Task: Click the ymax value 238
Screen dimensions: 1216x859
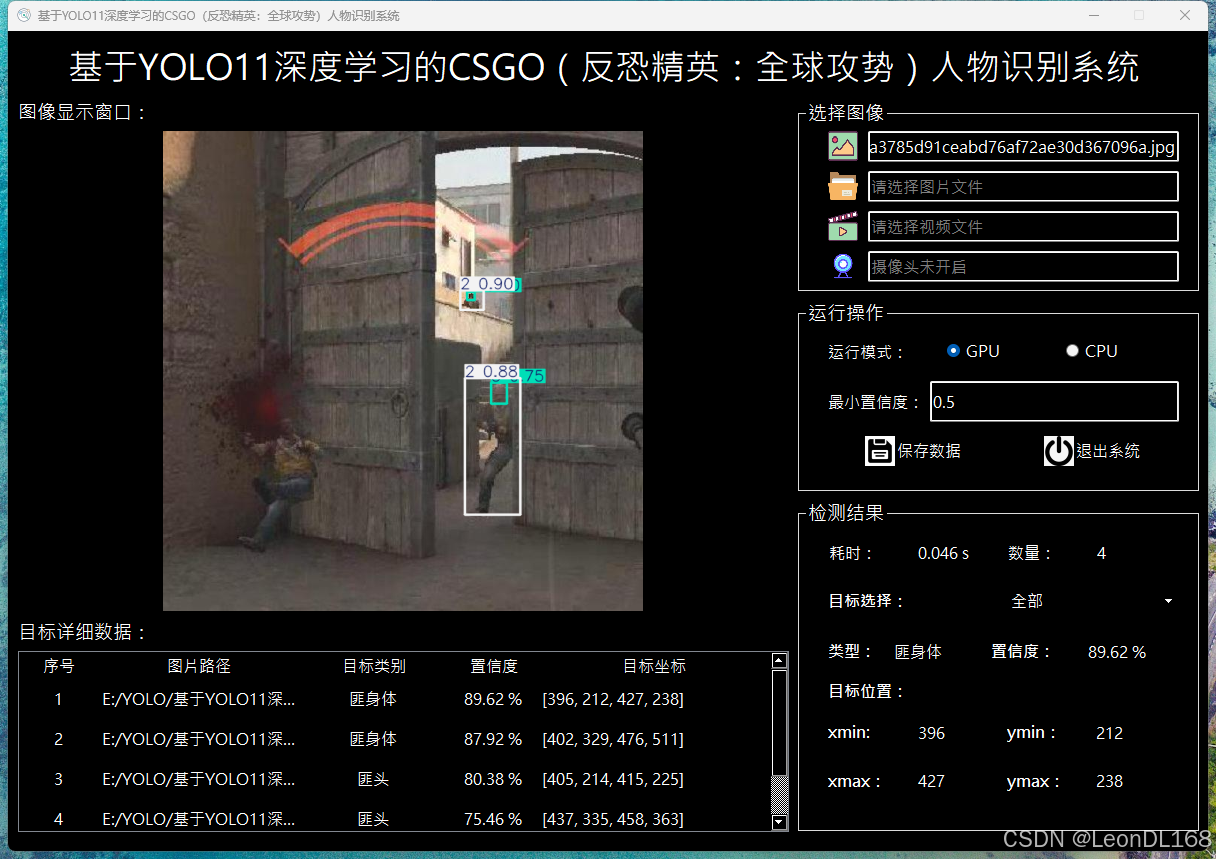Action: coord(1109,781)
